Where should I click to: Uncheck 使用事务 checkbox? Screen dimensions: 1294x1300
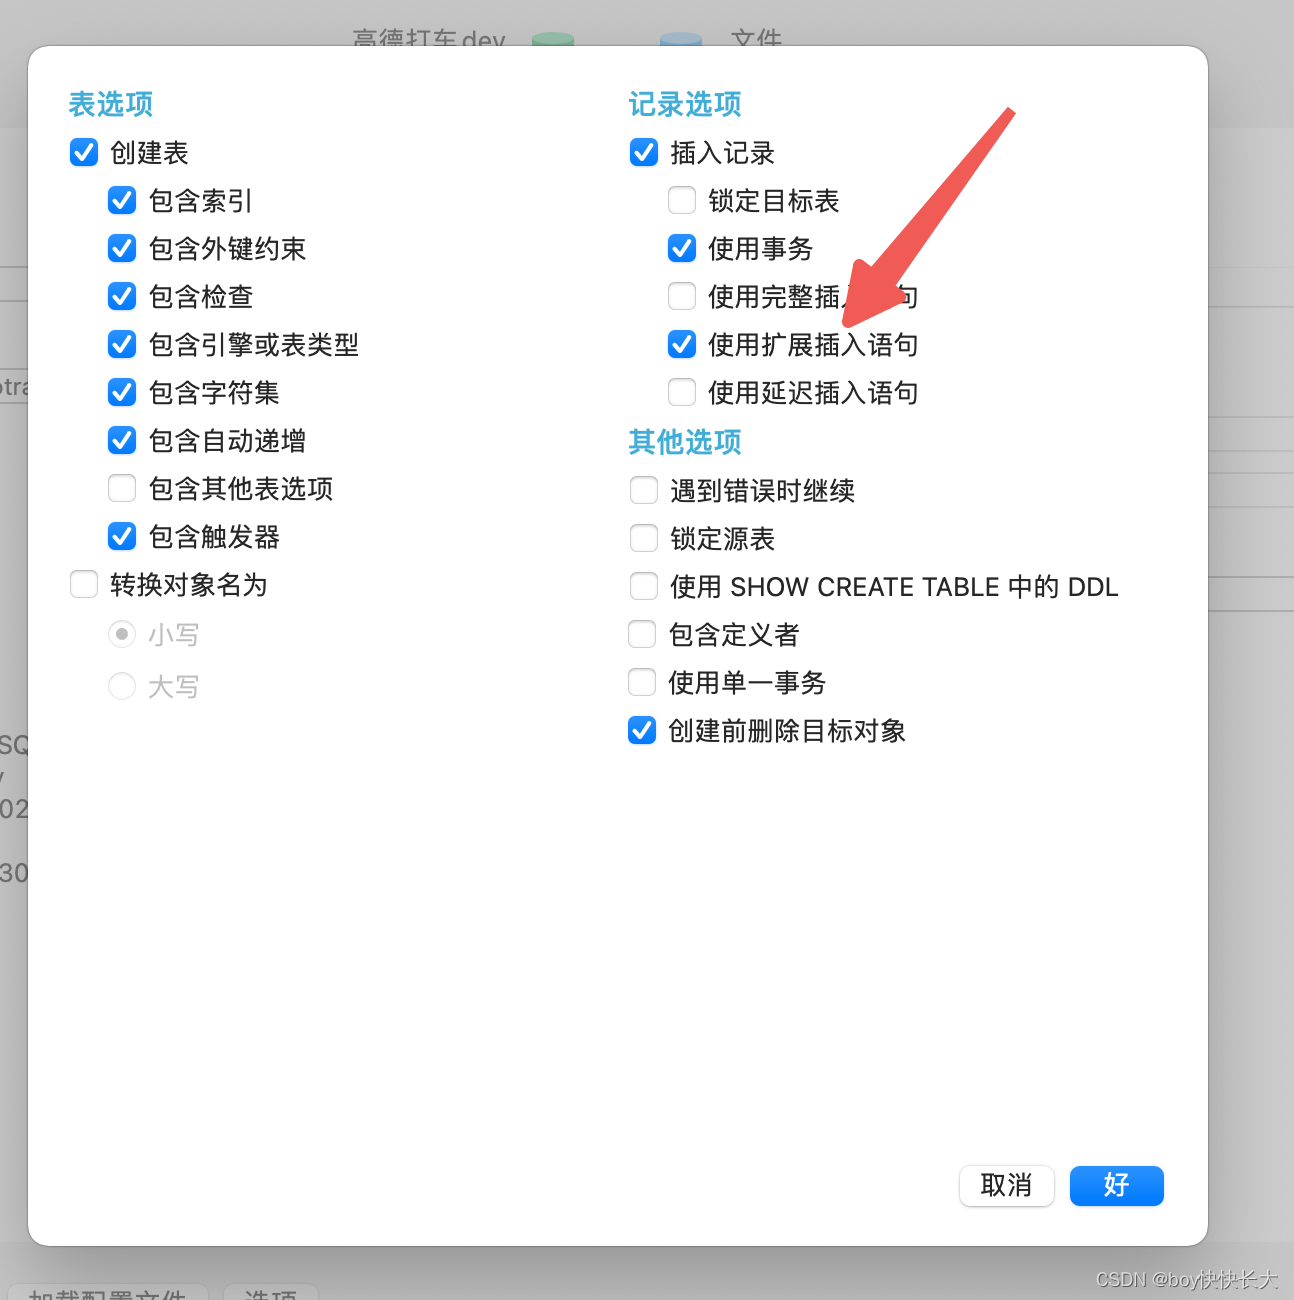(682, 248)
